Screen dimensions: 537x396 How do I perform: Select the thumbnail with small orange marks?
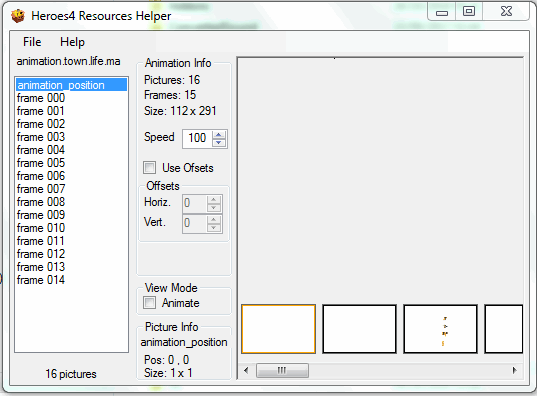[x=440, y=329]
